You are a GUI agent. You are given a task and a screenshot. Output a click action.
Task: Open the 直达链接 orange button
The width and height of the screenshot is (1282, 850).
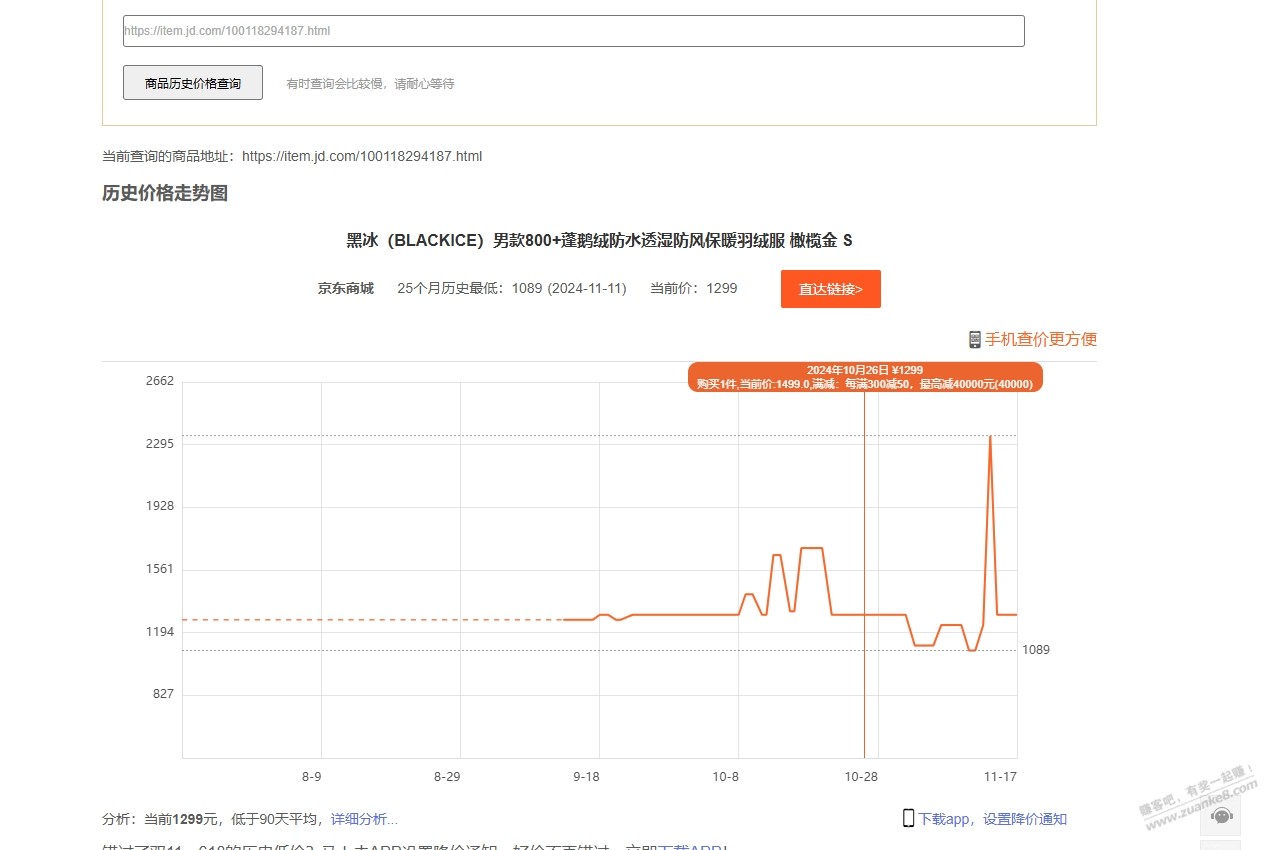point(831,289)
